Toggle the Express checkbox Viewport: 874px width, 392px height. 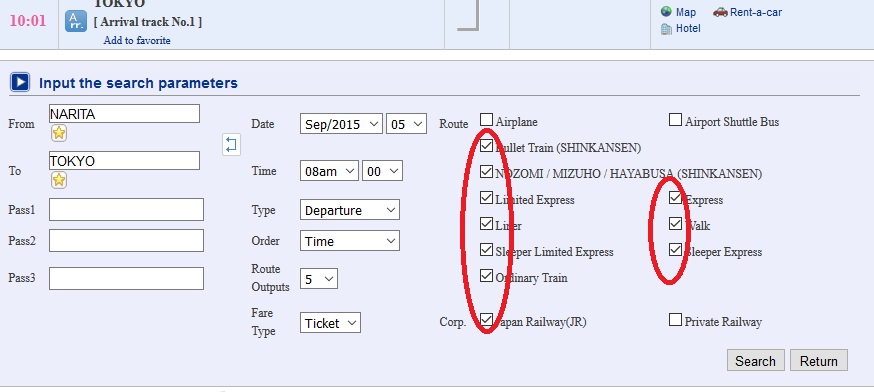click(x=676, y=198)
